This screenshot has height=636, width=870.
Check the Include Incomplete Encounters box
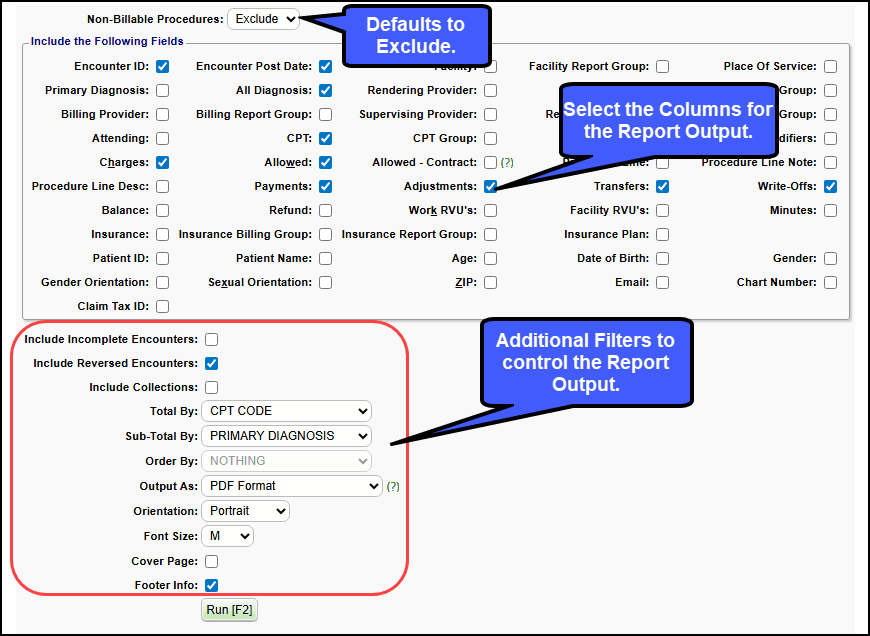[x=211, y=340]
